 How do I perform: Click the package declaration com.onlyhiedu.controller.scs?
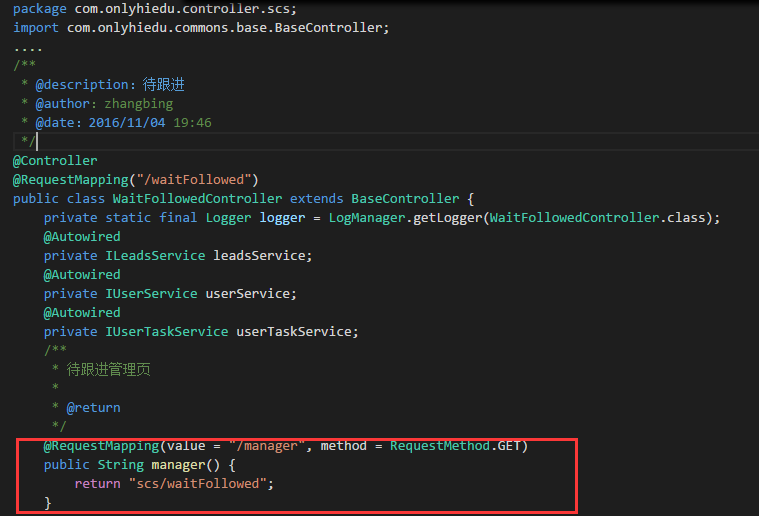[154, 9]
